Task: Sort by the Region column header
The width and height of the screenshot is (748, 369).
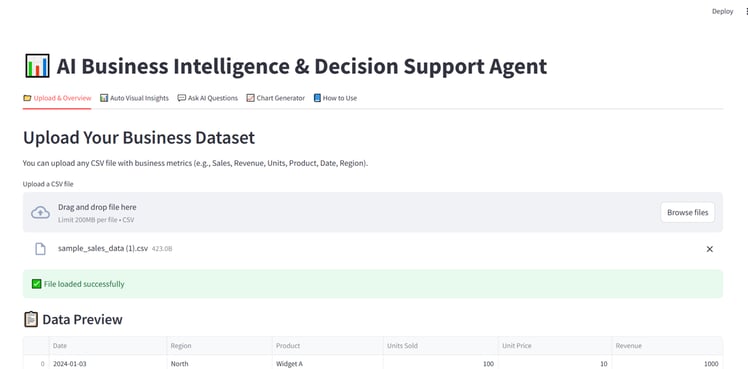Action: click(219, 346)
